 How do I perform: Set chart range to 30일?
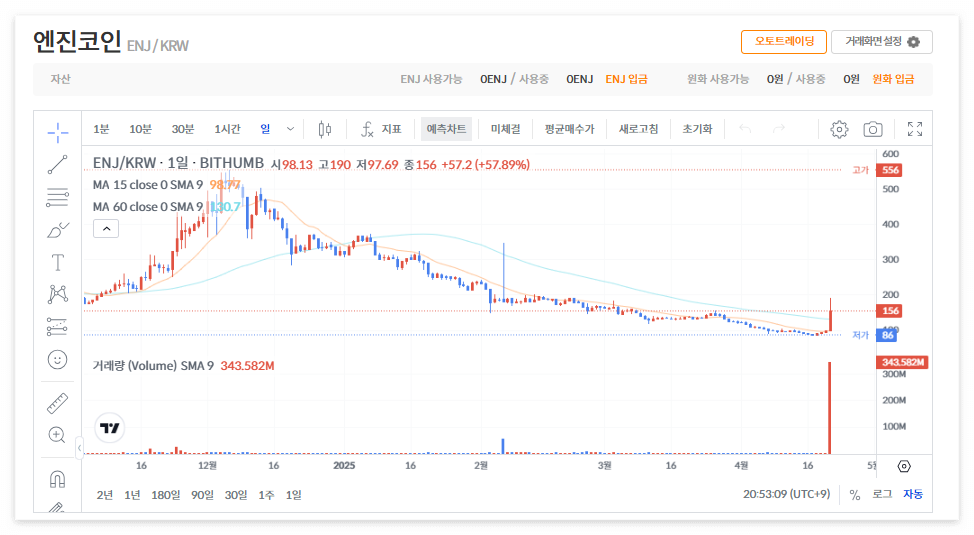pos(236,495)
